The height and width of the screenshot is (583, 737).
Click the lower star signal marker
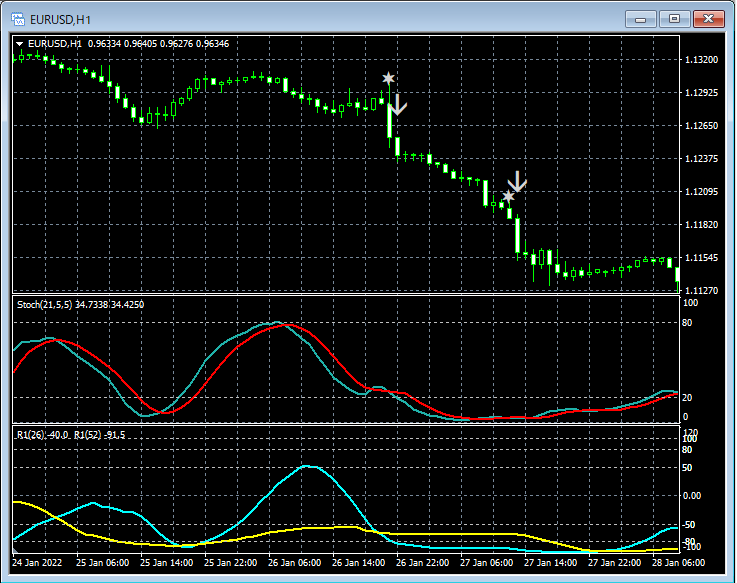pyautogui.click(x=508, y=197)
